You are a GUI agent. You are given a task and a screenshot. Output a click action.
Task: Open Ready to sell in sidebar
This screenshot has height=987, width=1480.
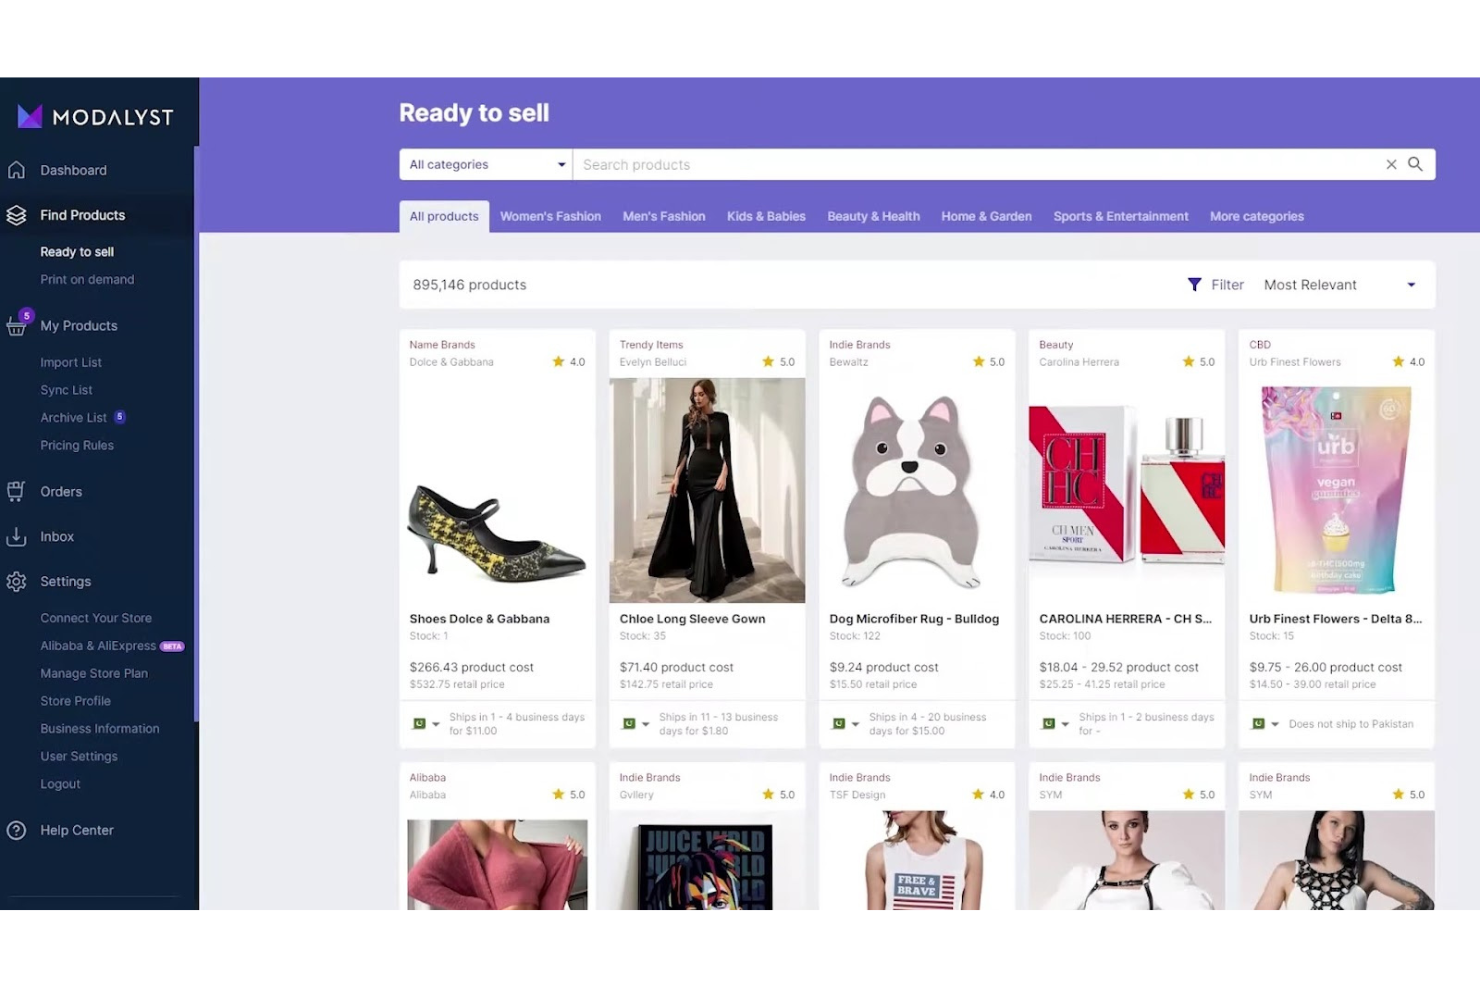tap(77, 252)
